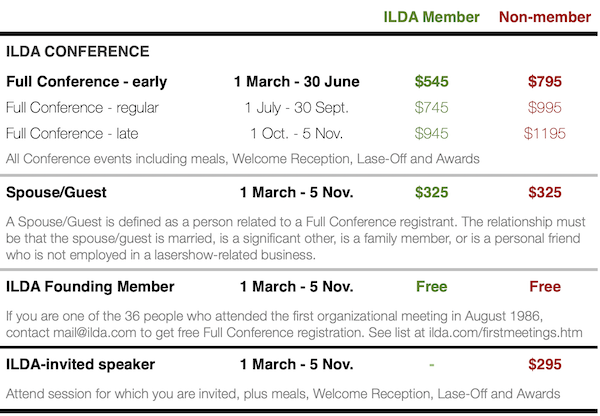Select the $295 invited speaker non-member price

point(545,364)
